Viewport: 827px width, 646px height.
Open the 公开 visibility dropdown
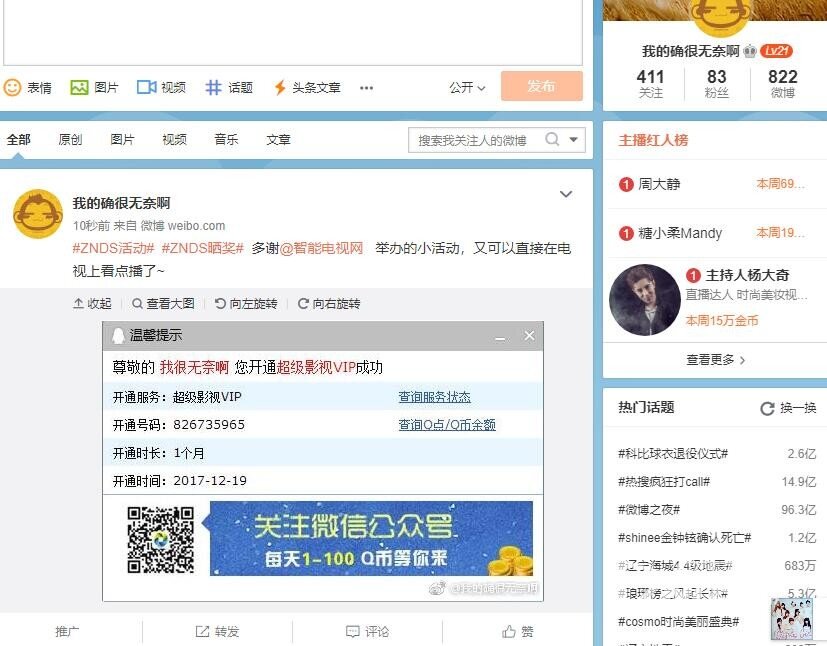[467, 88]
